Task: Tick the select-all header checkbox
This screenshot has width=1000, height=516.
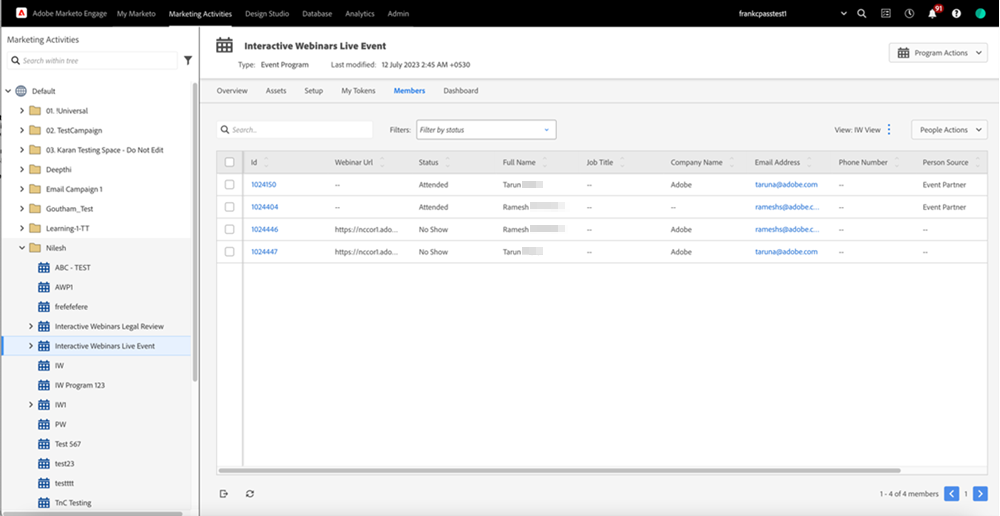Action: tap(230, 163)
